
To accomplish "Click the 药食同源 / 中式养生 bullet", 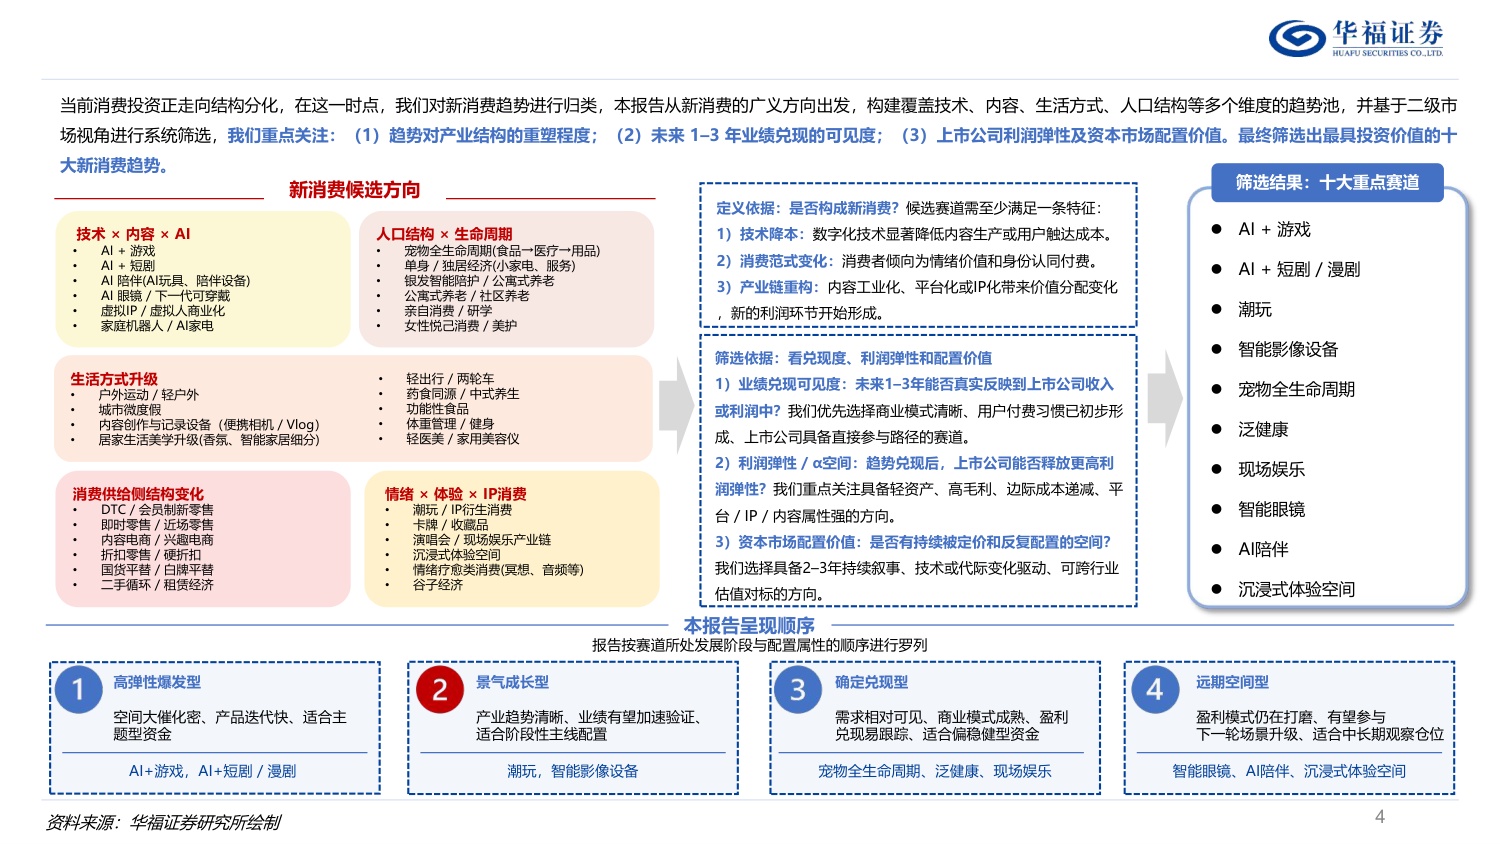I will [x=463, y=394].
